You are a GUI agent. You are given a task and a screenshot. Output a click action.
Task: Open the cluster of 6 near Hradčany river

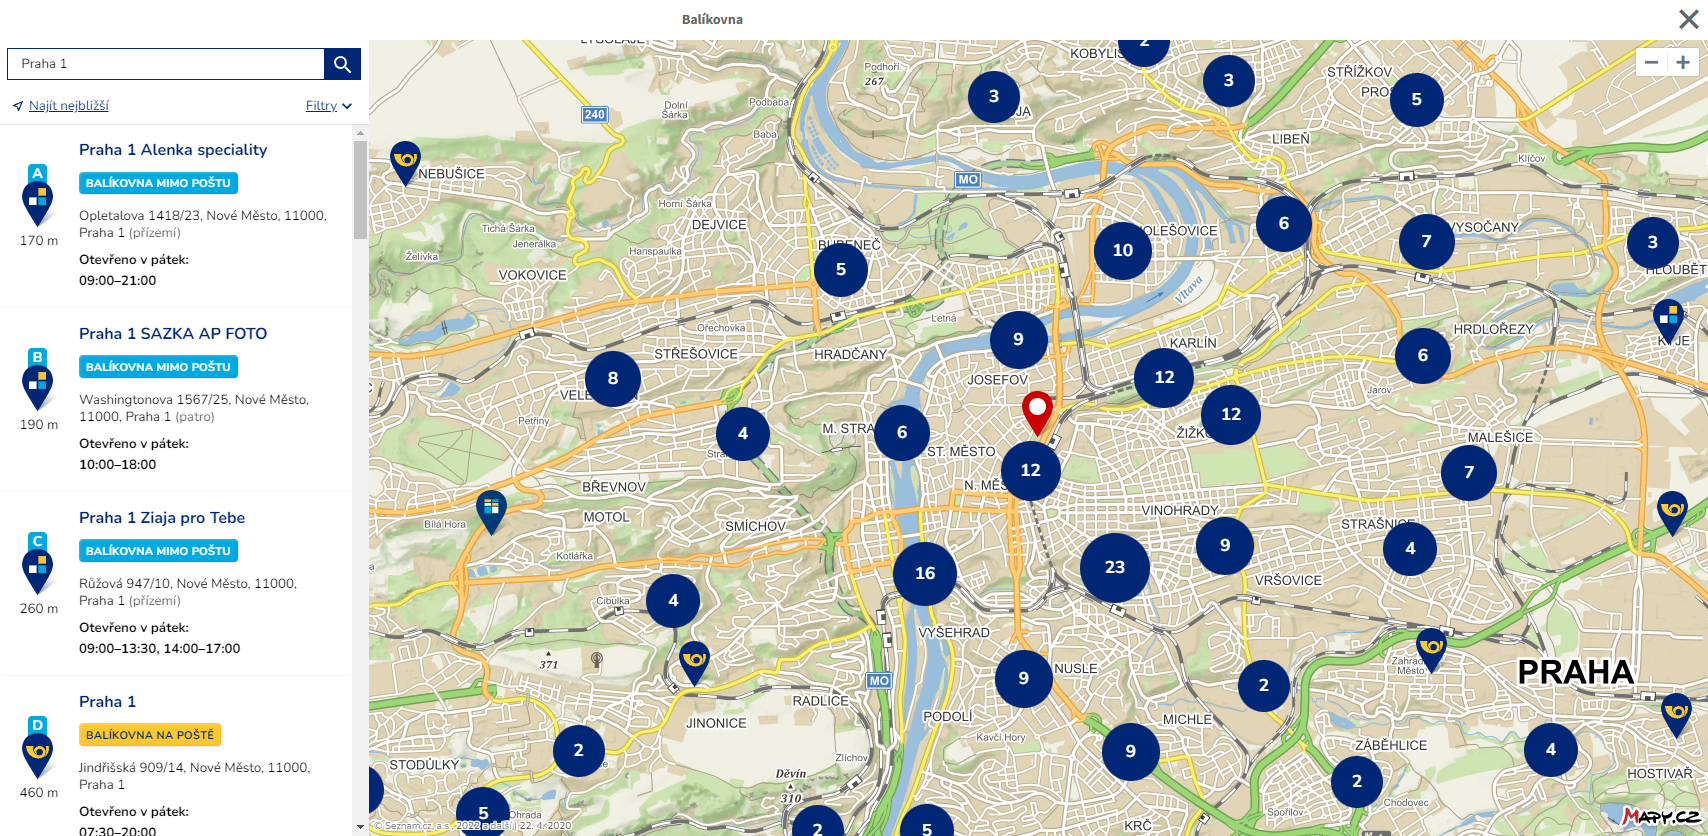tap(902, 432)
